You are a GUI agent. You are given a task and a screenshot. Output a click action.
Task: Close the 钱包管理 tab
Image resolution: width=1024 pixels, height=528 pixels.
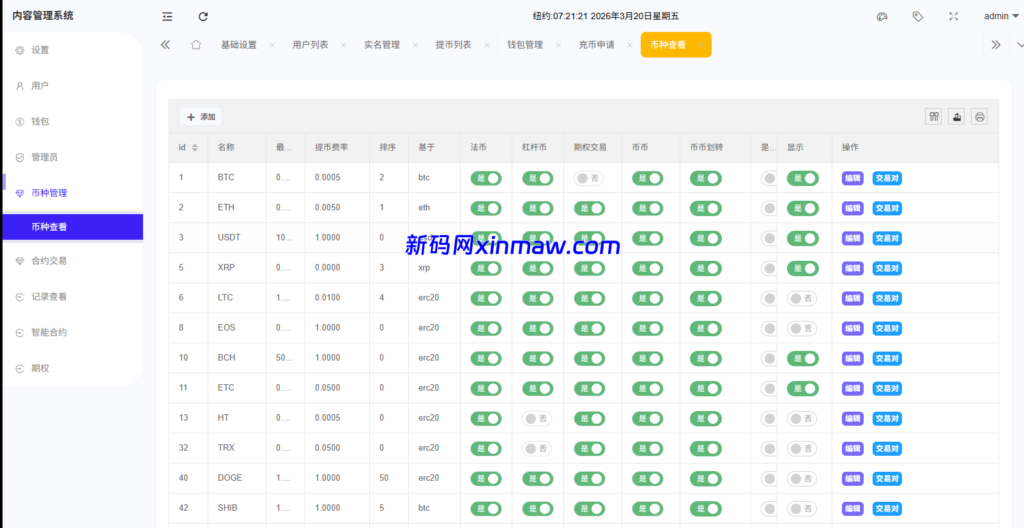pos(558,45)
